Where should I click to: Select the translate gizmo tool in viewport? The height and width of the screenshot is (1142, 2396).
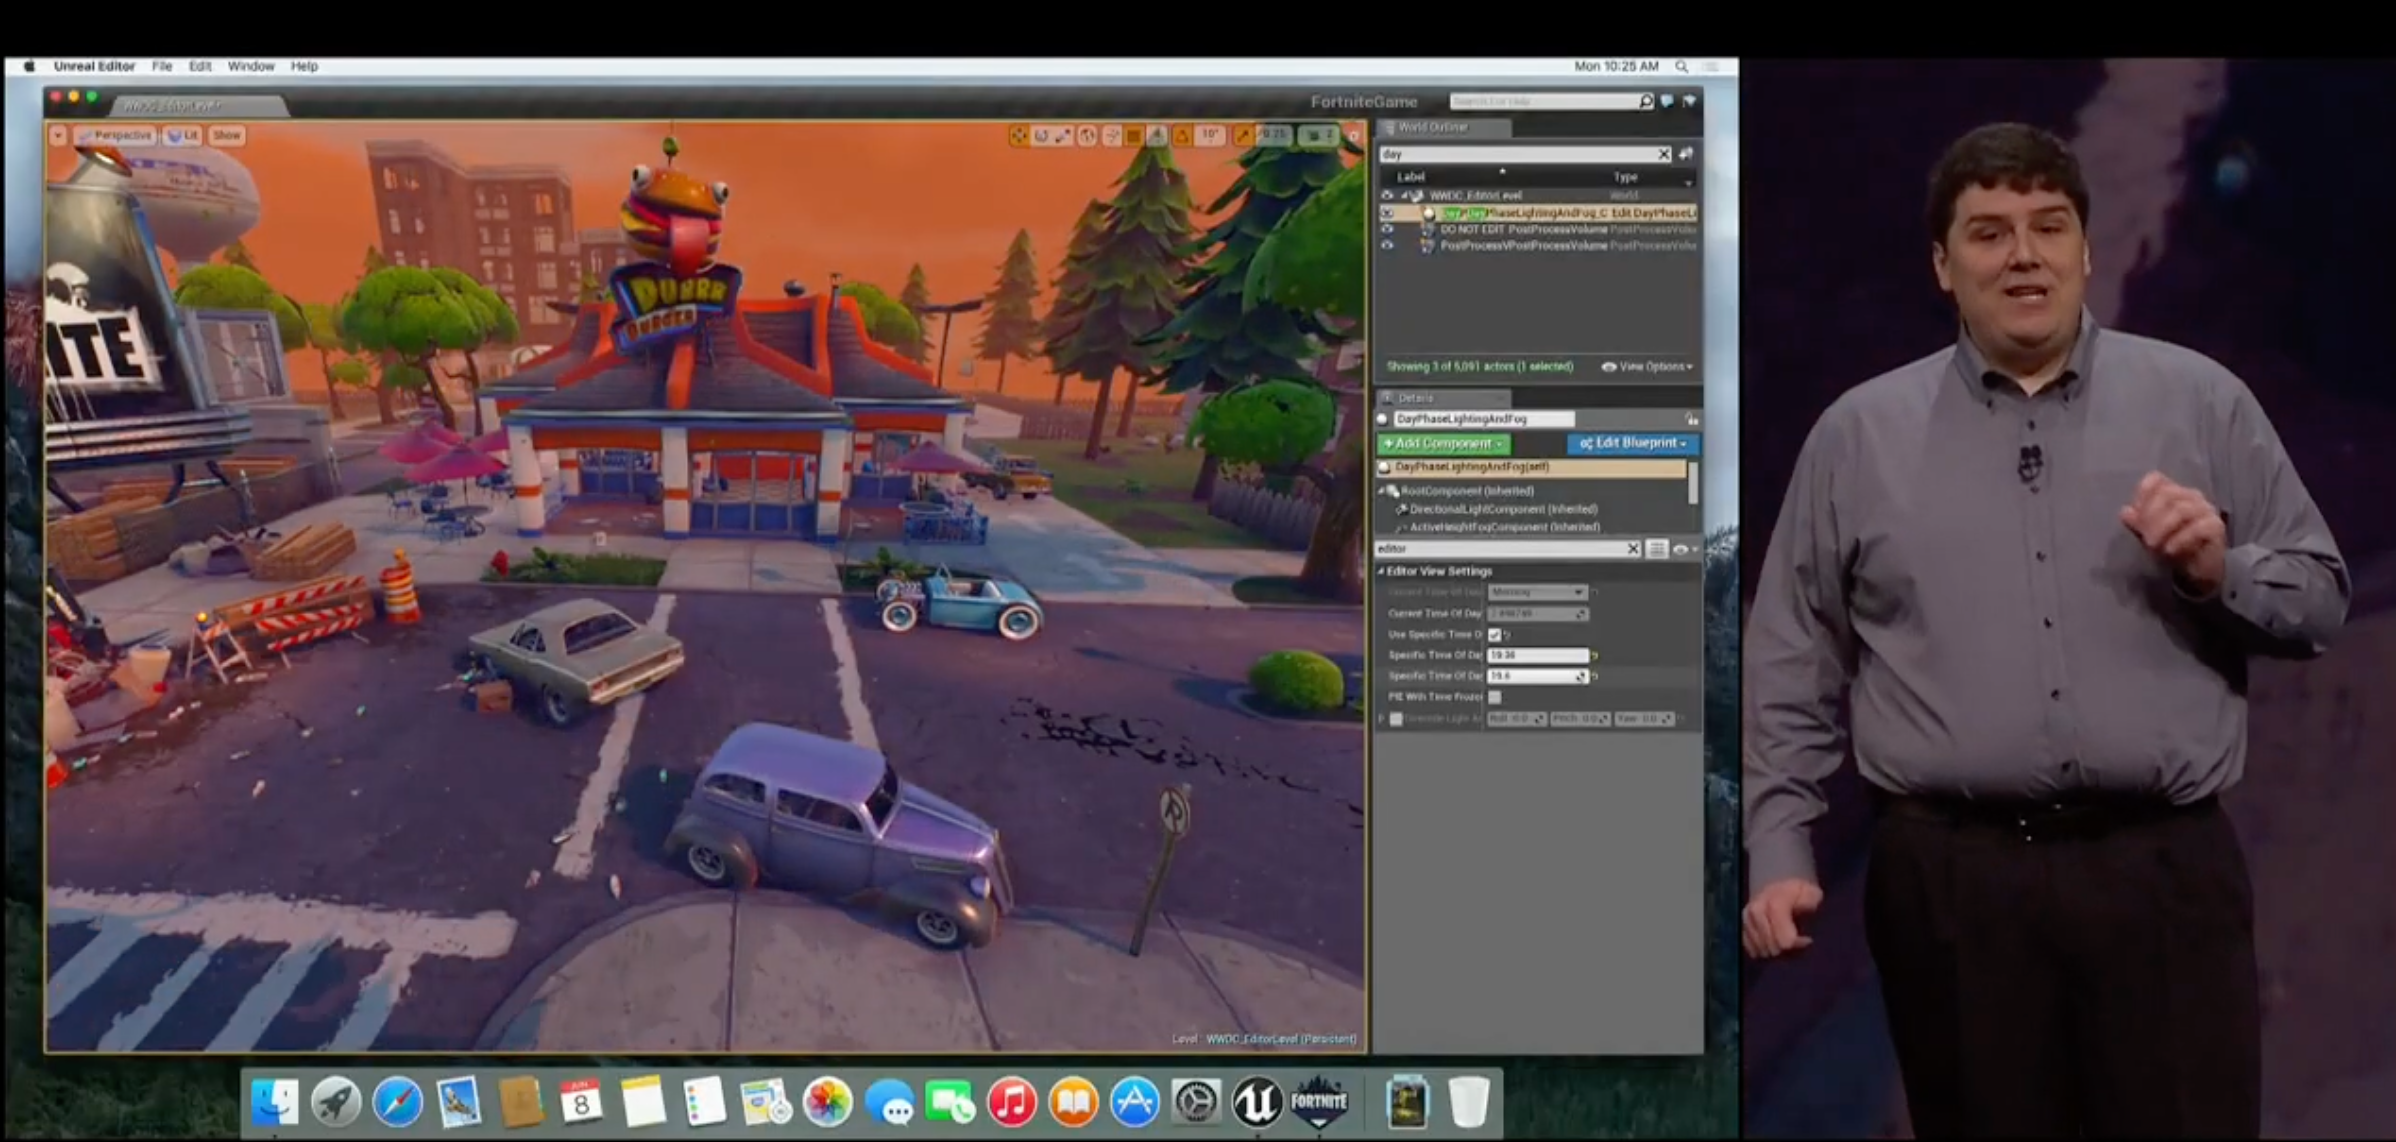pos(1018,135)
